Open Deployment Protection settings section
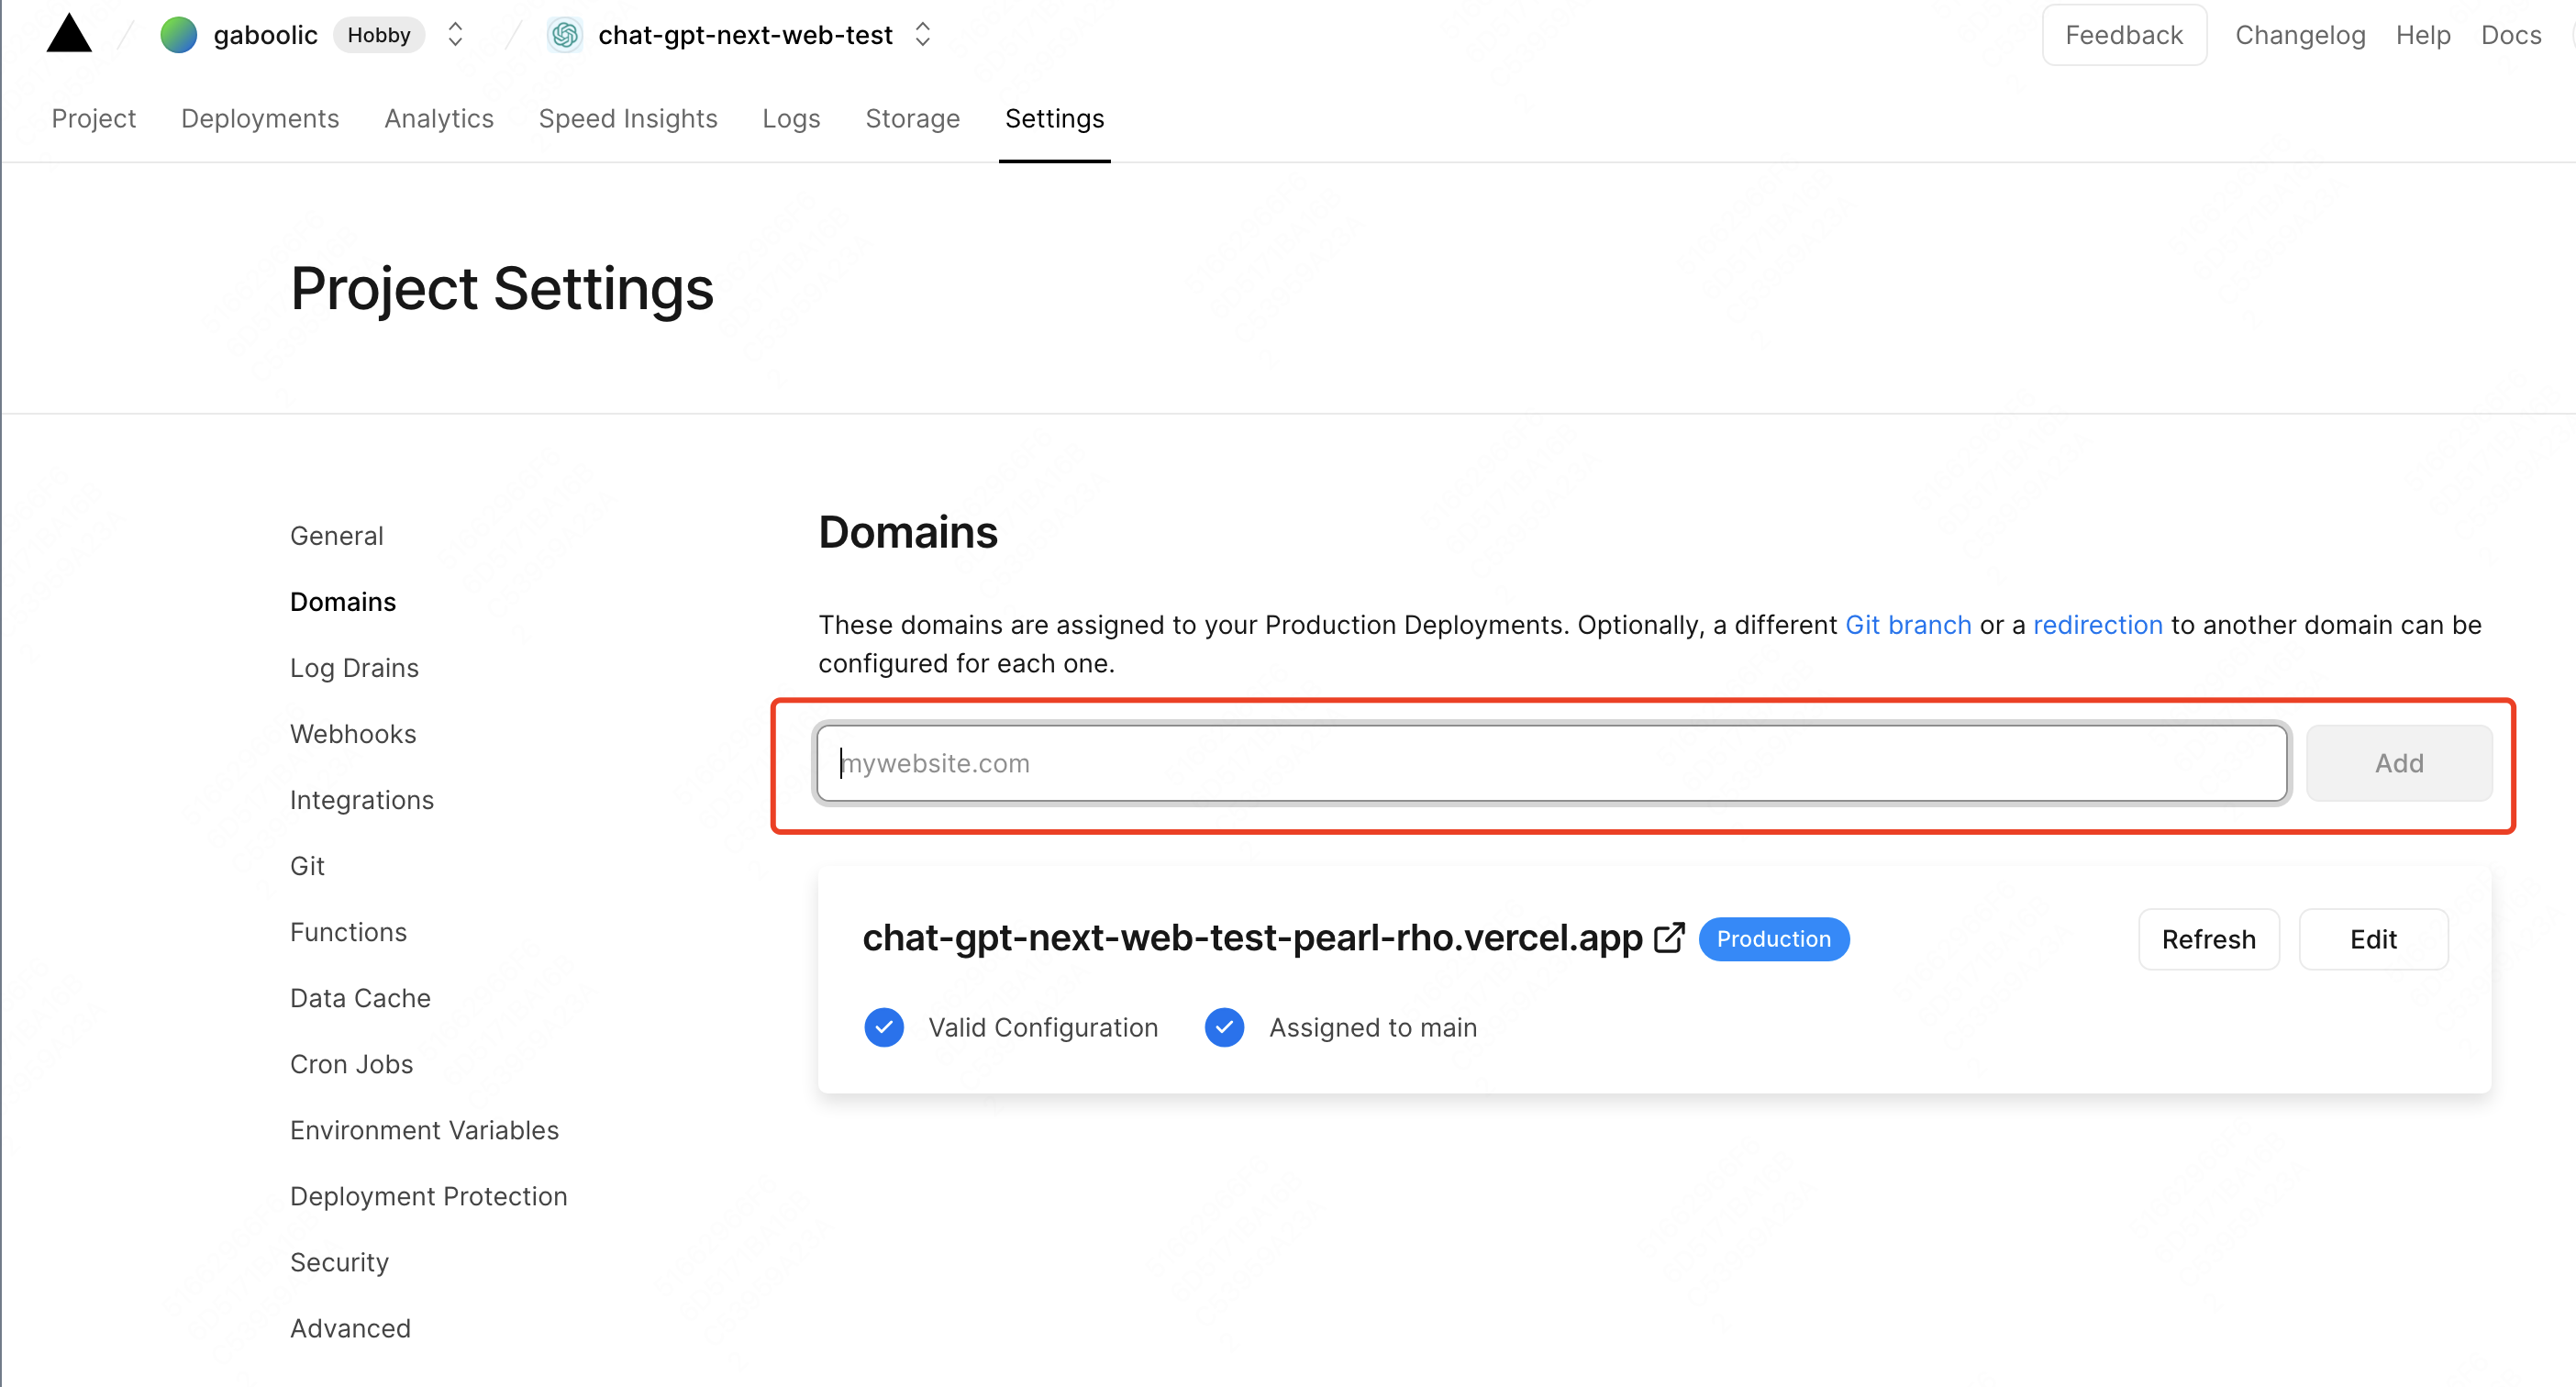This screenshot has width=2576, height=1387. pyautogui.click(x=428, y=1196)
